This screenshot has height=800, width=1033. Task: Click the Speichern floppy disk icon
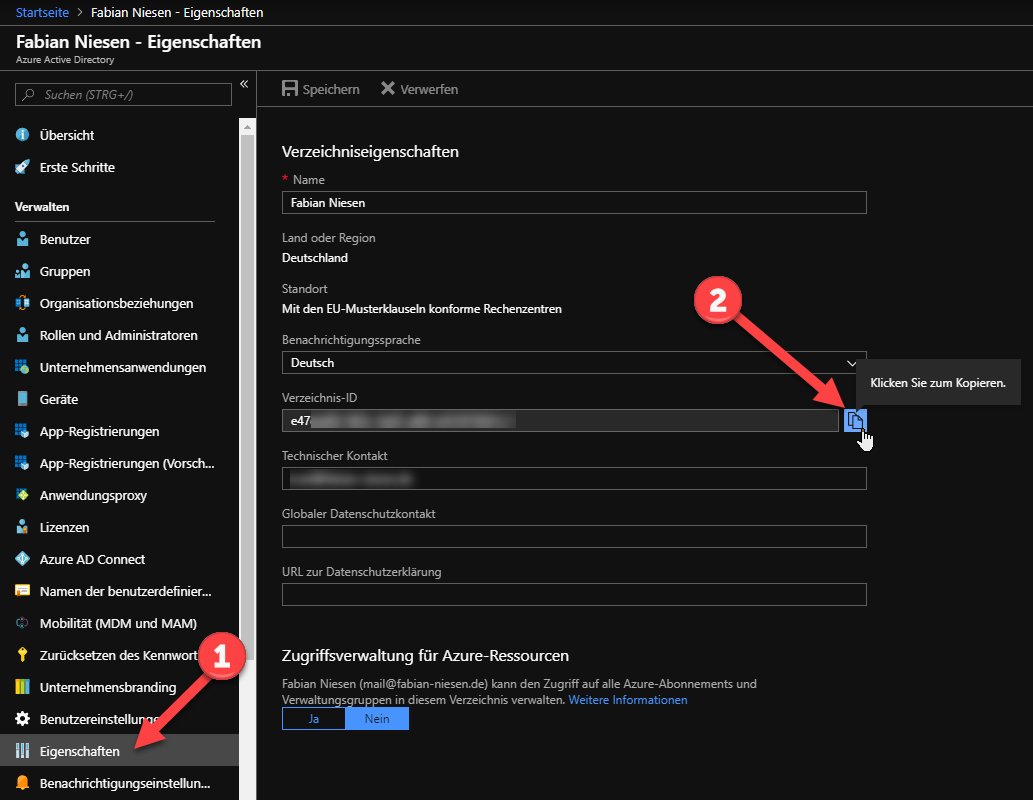(x=290, y=88)
